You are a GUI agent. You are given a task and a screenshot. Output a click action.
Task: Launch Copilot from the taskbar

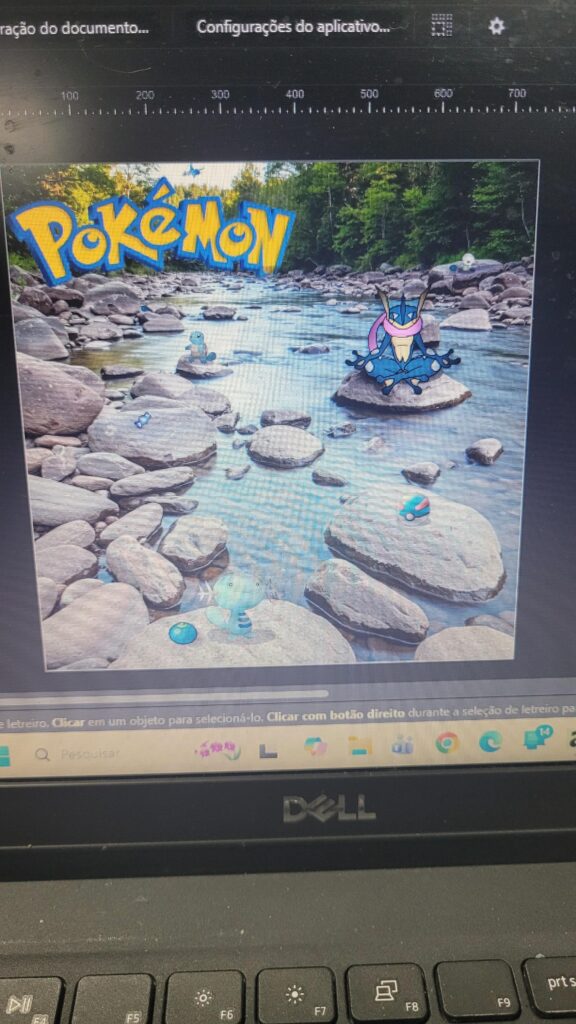click(315, 746)
